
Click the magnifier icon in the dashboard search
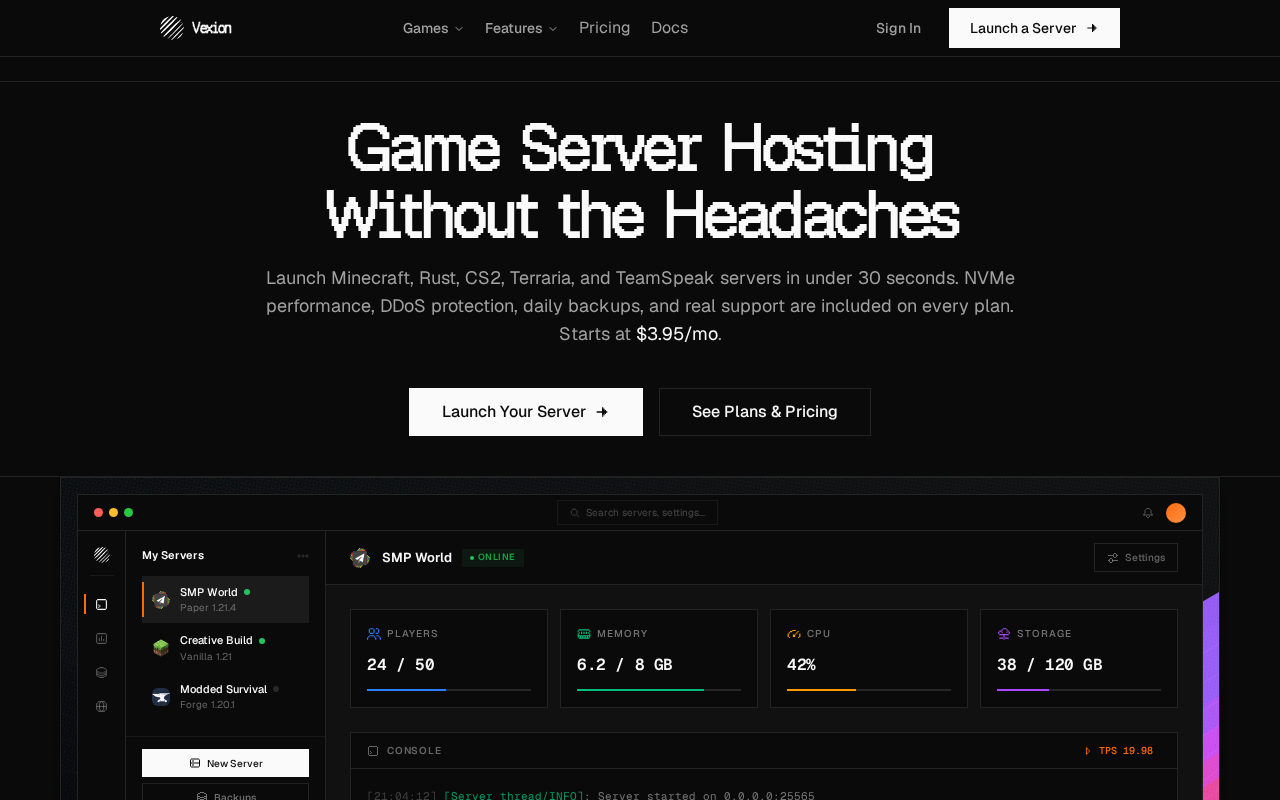575,513
